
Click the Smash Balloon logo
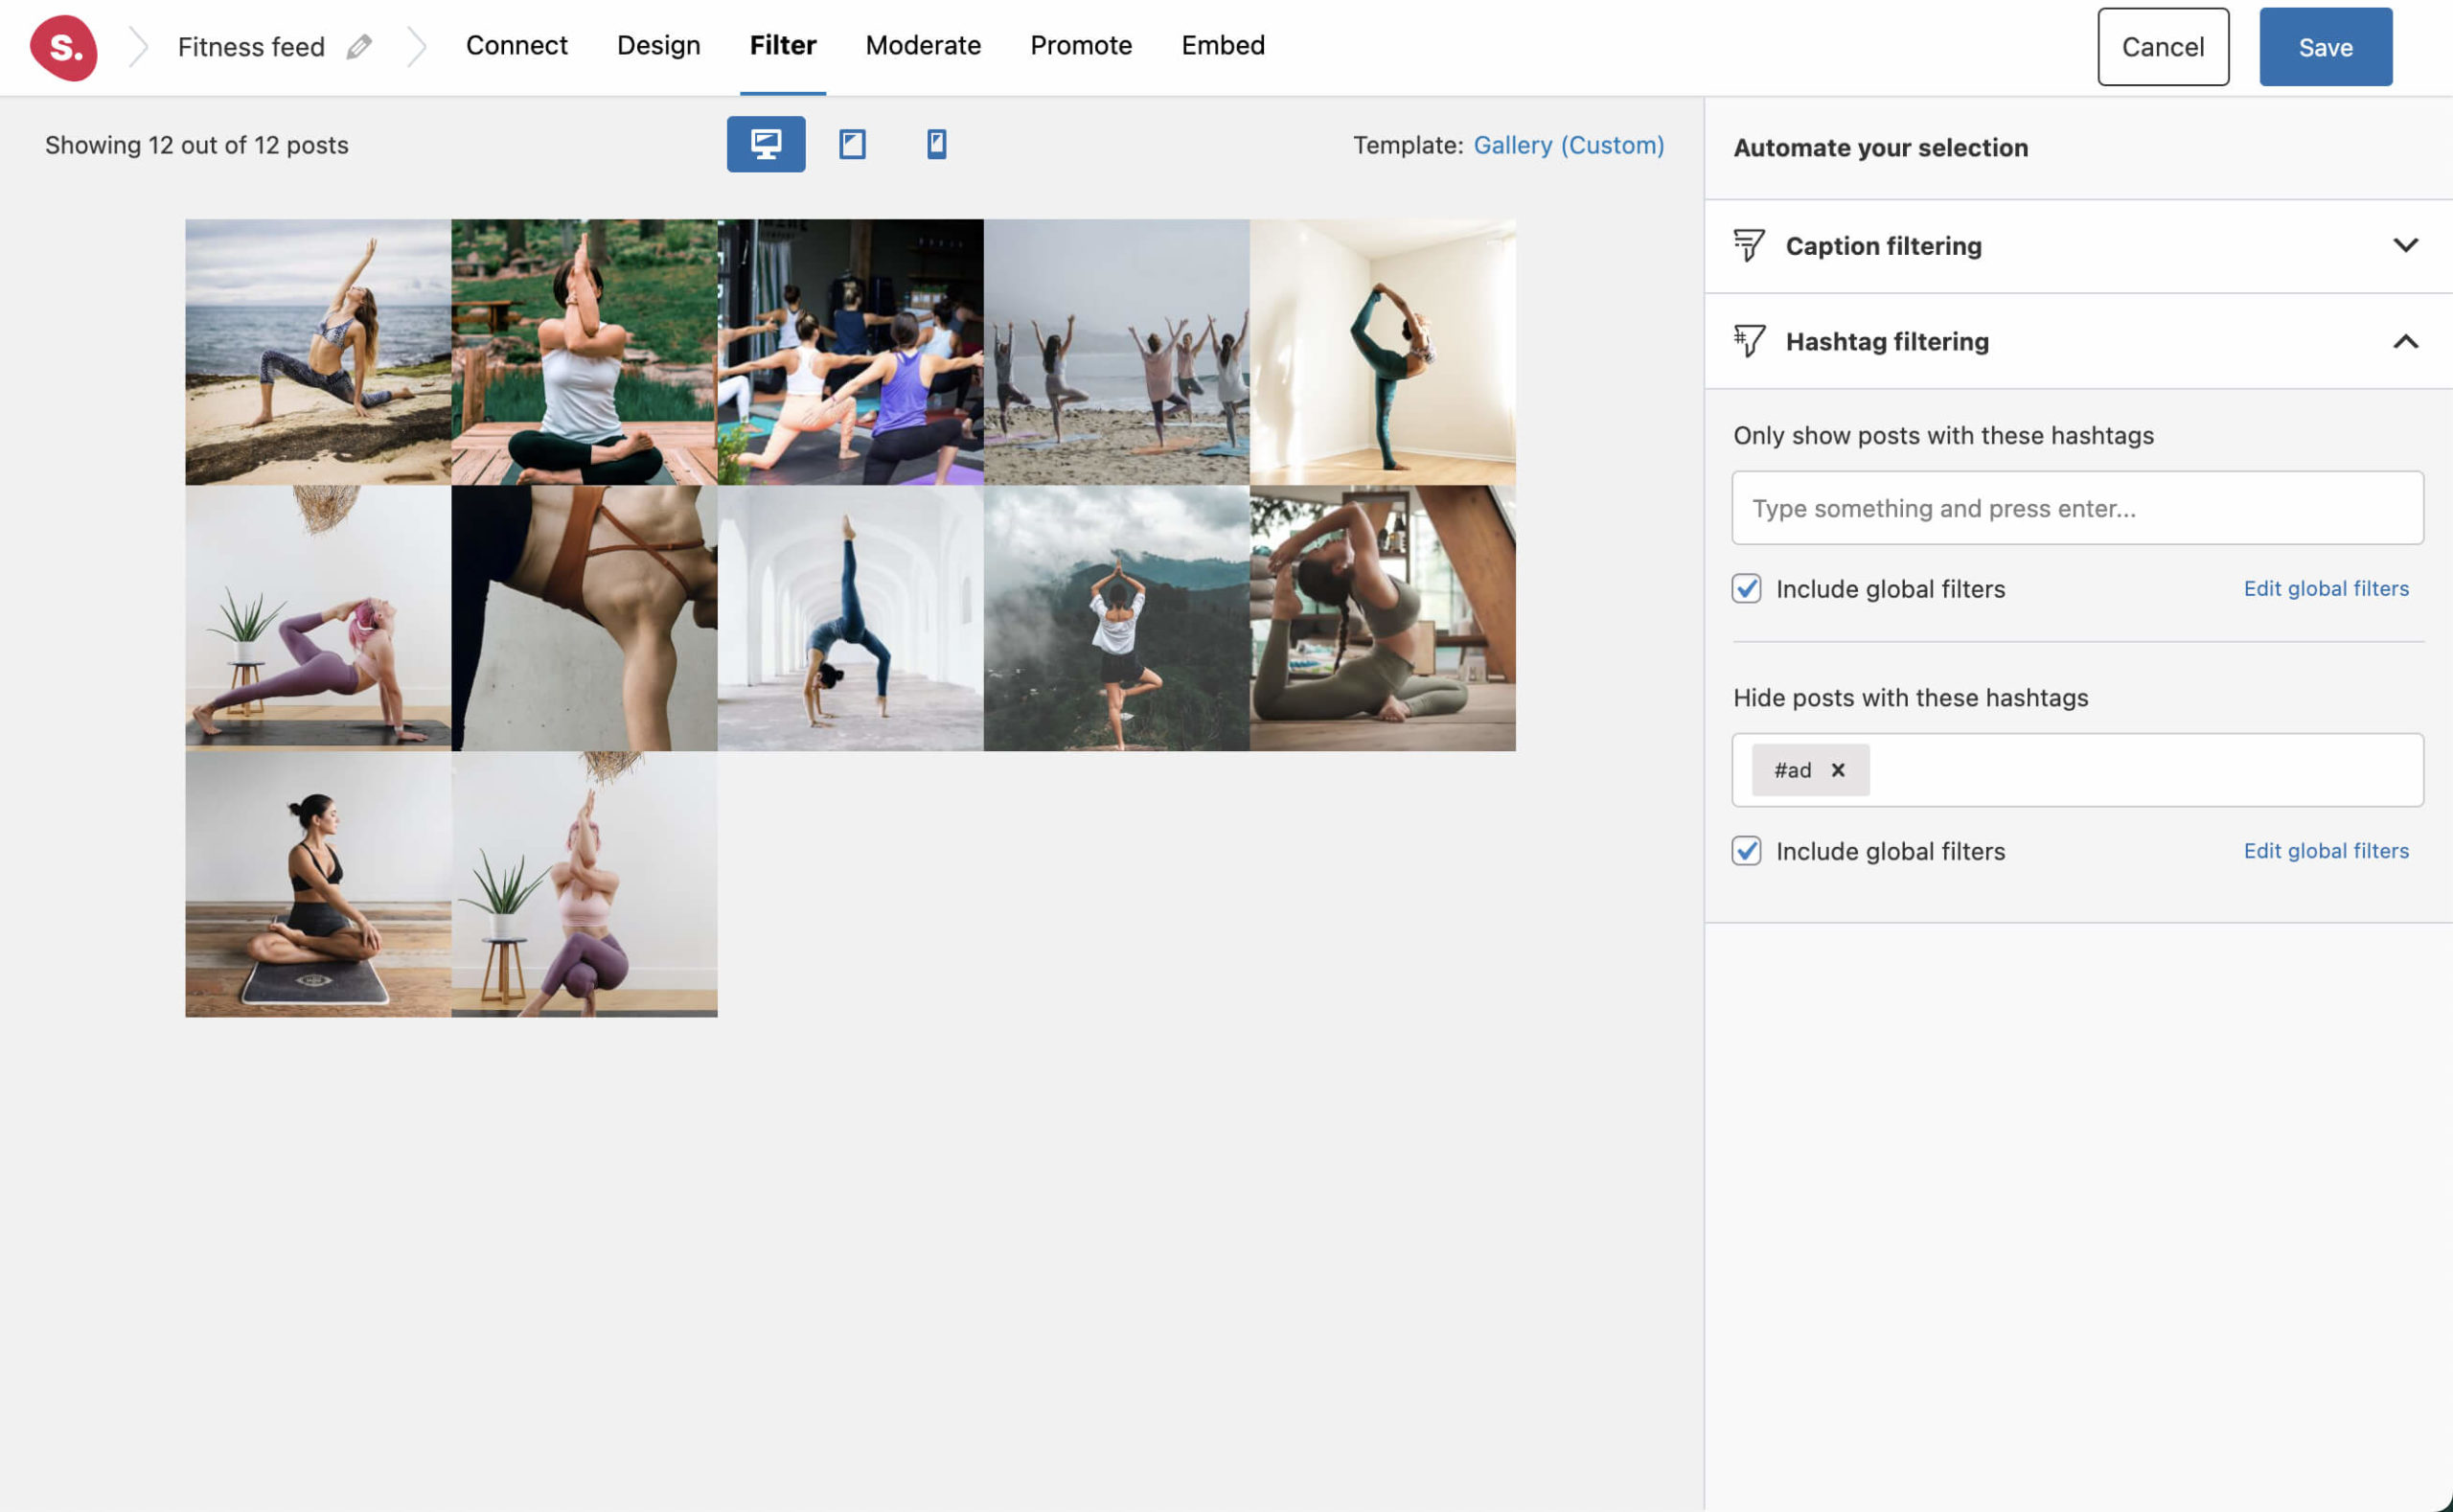click(64, 47)
